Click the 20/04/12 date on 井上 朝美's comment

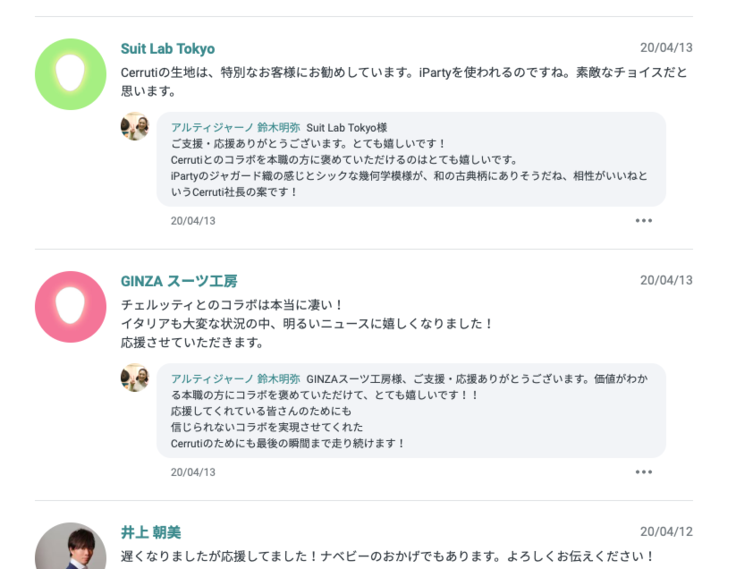click(x=666, y=532)
